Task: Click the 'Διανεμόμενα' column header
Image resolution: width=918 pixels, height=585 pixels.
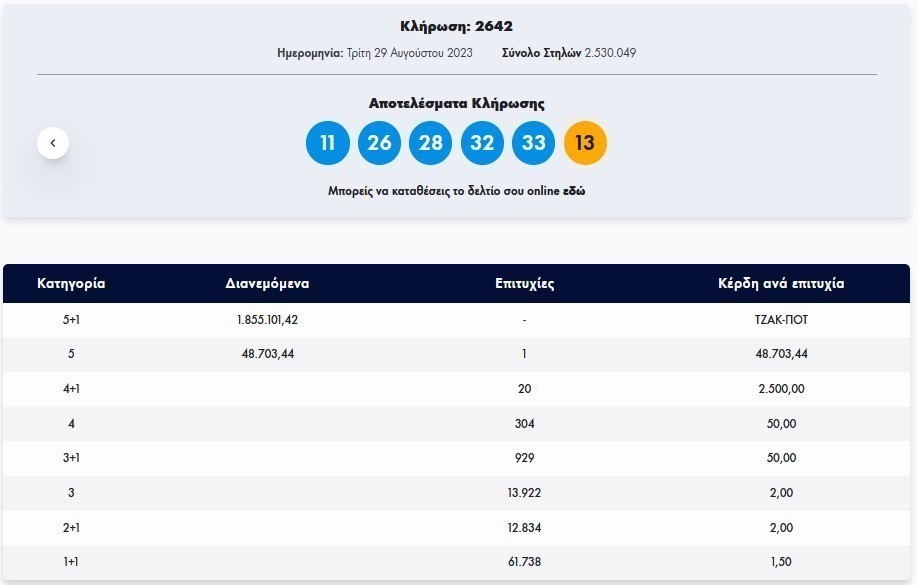Action: tap(267, 283)
